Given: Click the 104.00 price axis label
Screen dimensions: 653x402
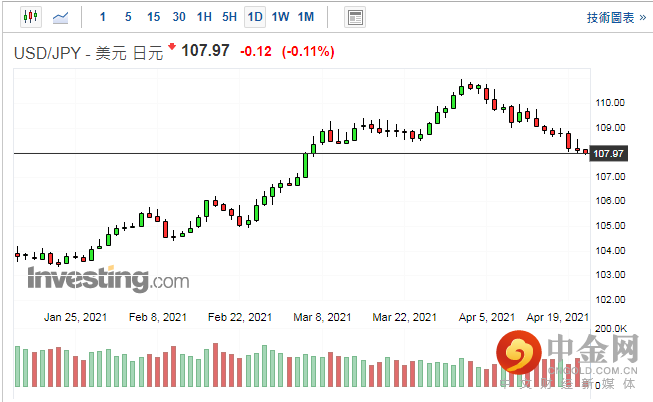Looking at the screenshot, I should tap(610, 251).
